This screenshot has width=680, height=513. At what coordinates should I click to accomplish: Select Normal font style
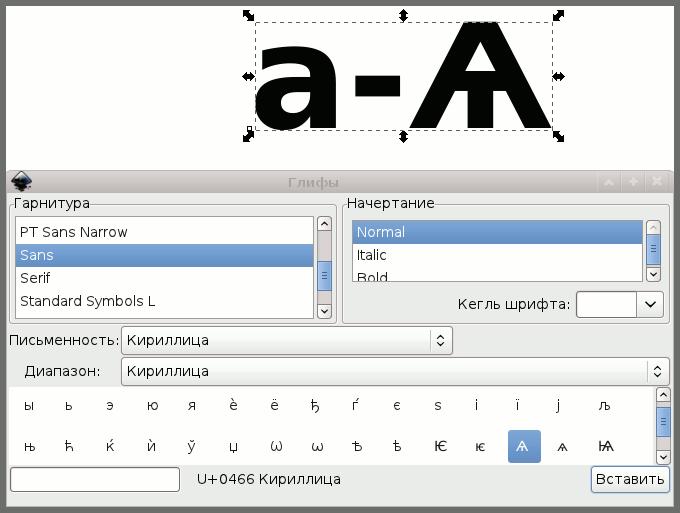coord(497,232)
